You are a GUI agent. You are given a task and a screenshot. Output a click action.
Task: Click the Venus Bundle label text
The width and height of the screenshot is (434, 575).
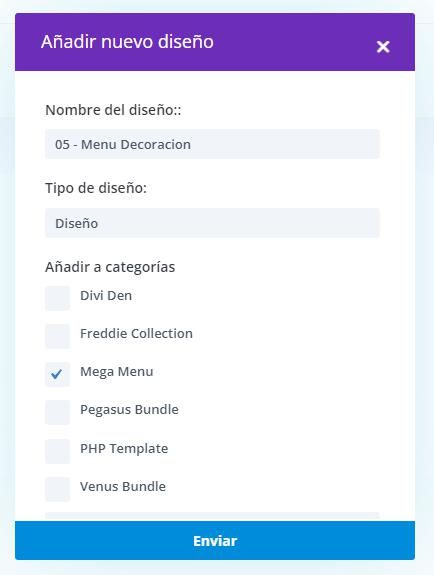(x=123, y=487)
